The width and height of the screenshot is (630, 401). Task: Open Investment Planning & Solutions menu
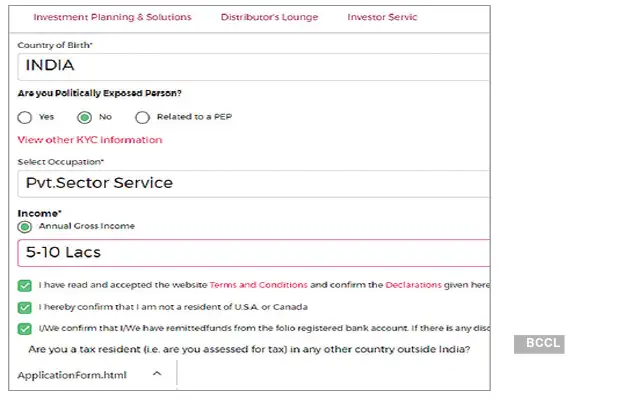(112, 17)
